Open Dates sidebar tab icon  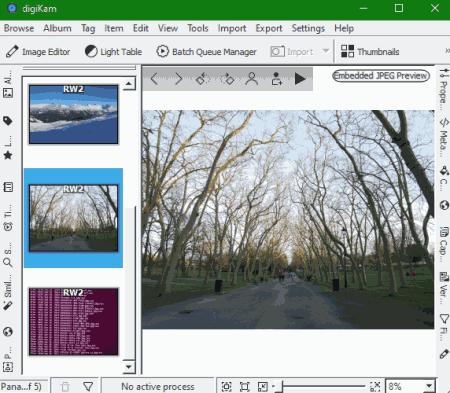8,187
